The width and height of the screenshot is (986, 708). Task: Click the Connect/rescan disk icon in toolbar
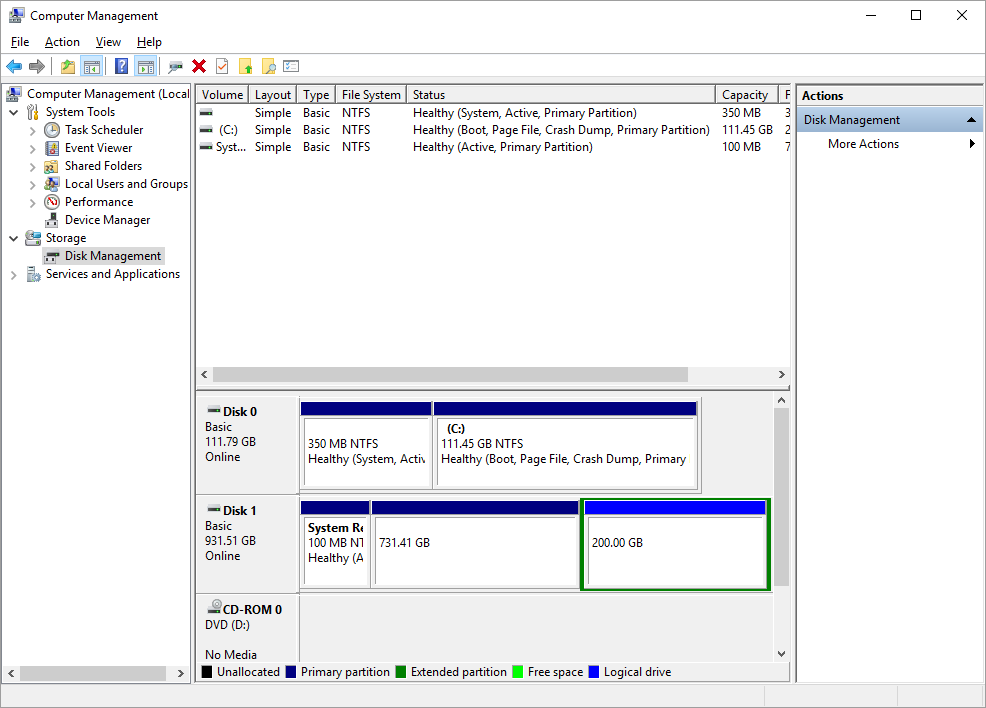(175, 66)
